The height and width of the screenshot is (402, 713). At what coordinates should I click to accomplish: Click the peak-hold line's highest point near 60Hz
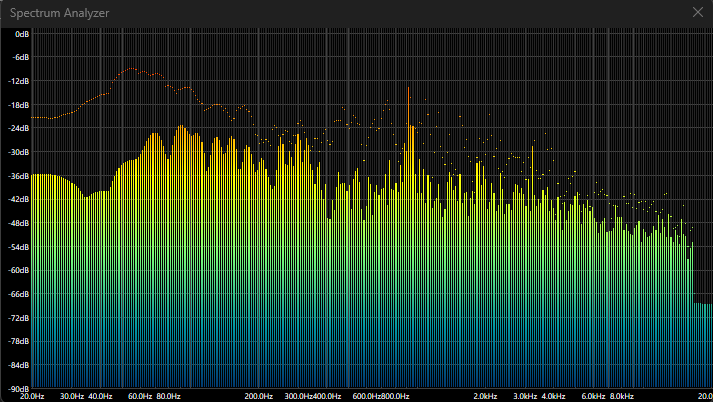click(x=131, y=70)
